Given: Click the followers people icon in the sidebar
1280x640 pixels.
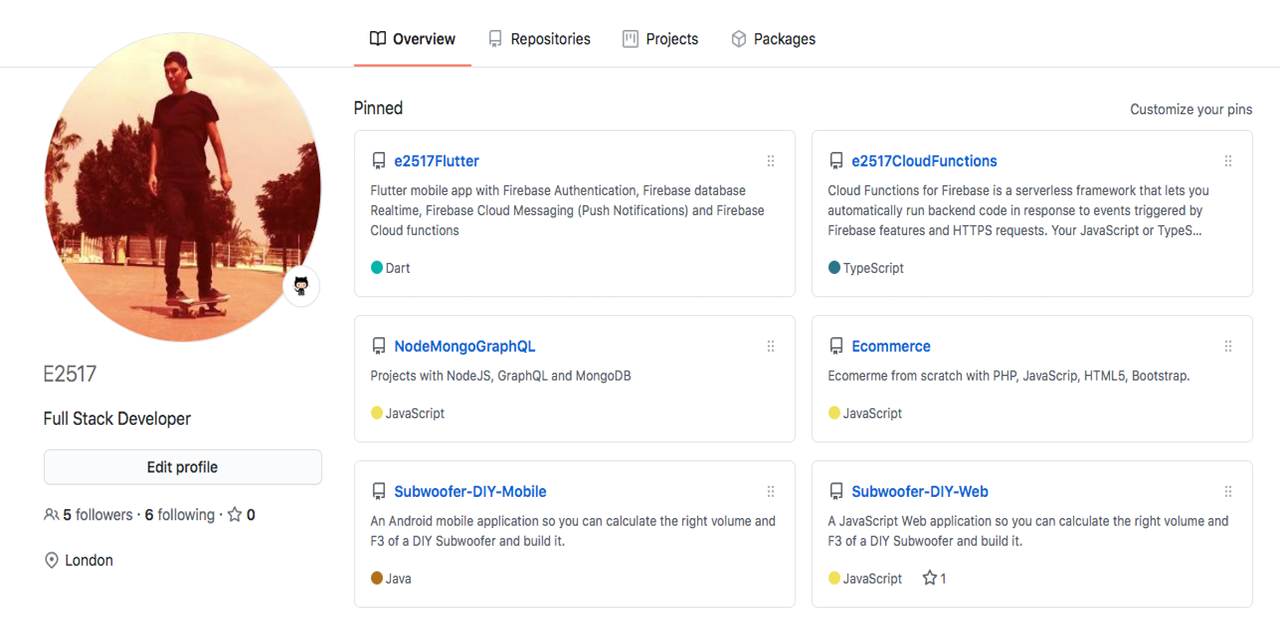Looking at the screenshot, I should tap(50, 514).
